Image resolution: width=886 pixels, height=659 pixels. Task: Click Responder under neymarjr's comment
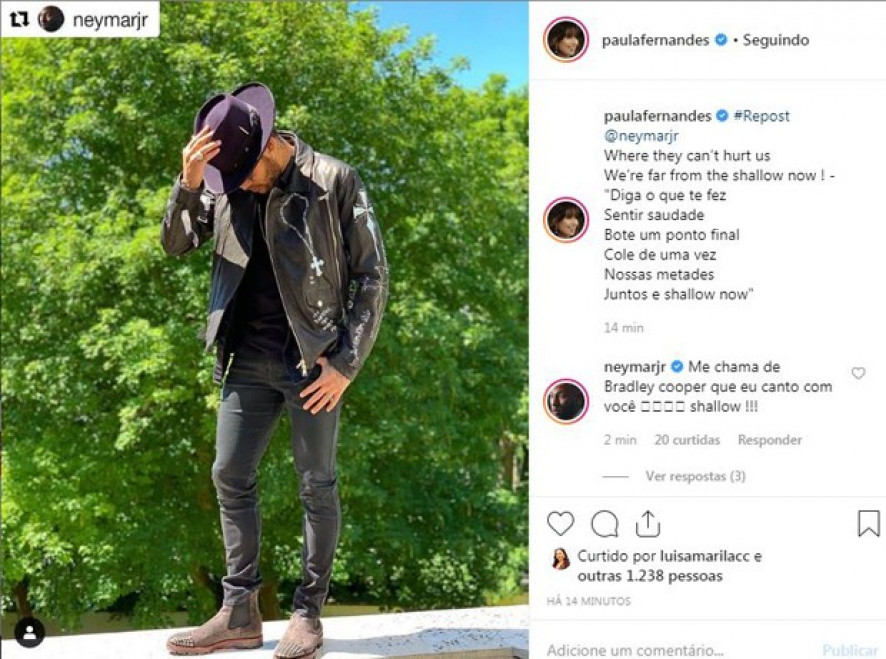click(770, 440)
